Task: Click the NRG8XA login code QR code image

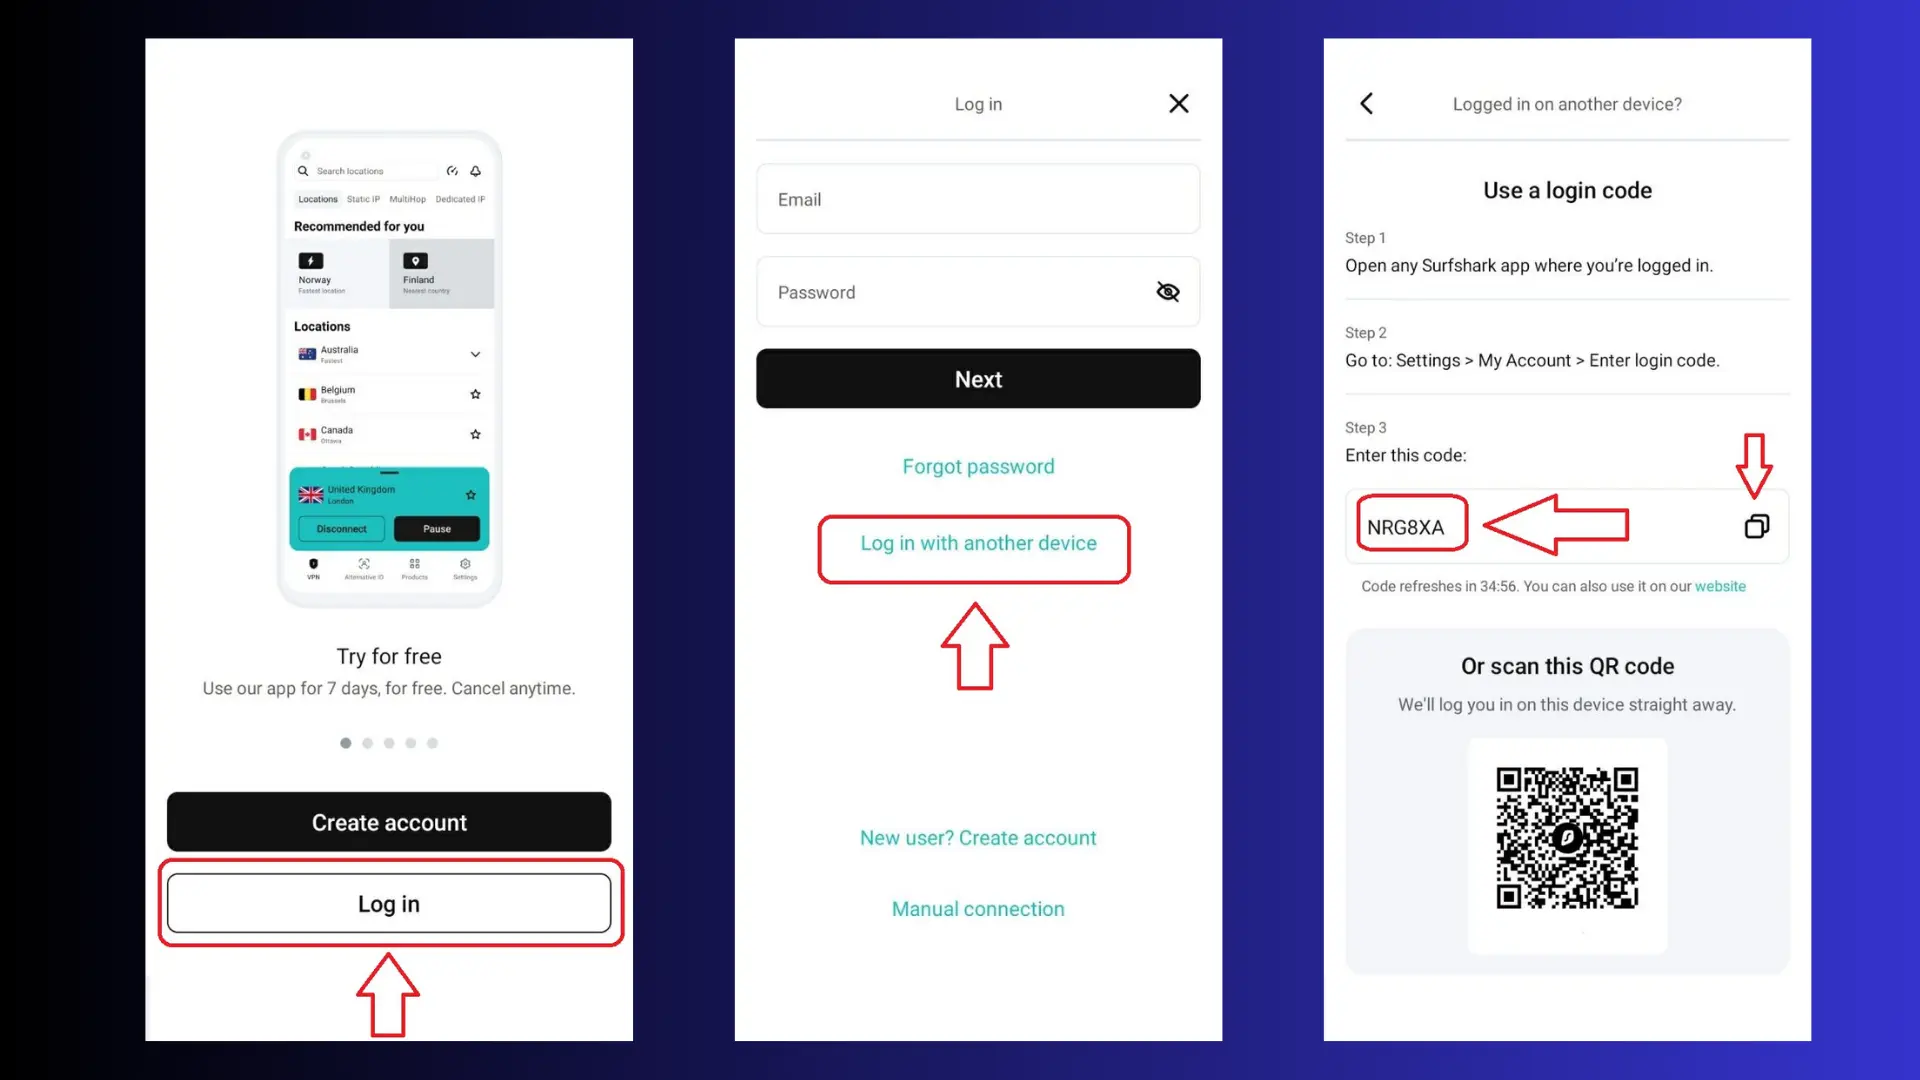Action: click(1567, 837)
